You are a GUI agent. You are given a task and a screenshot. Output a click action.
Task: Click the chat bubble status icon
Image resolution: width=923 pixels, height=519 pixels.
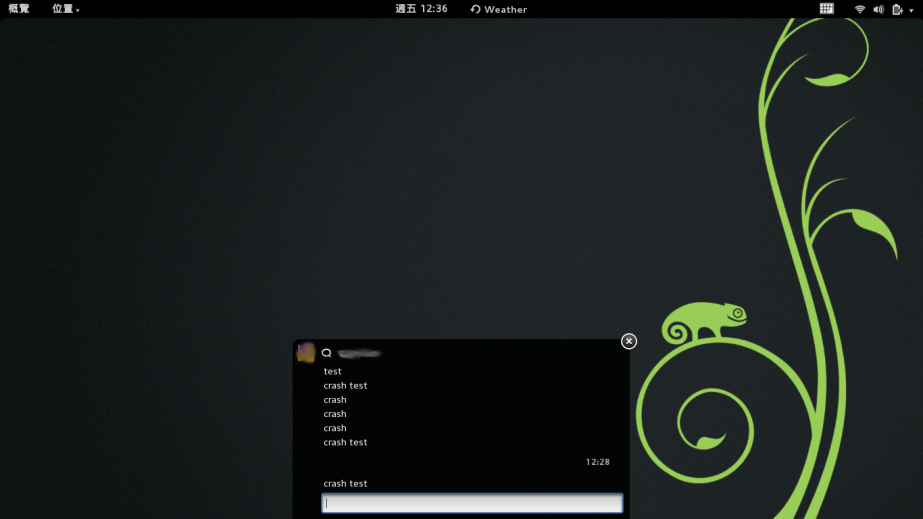click(x=326, y=353)
